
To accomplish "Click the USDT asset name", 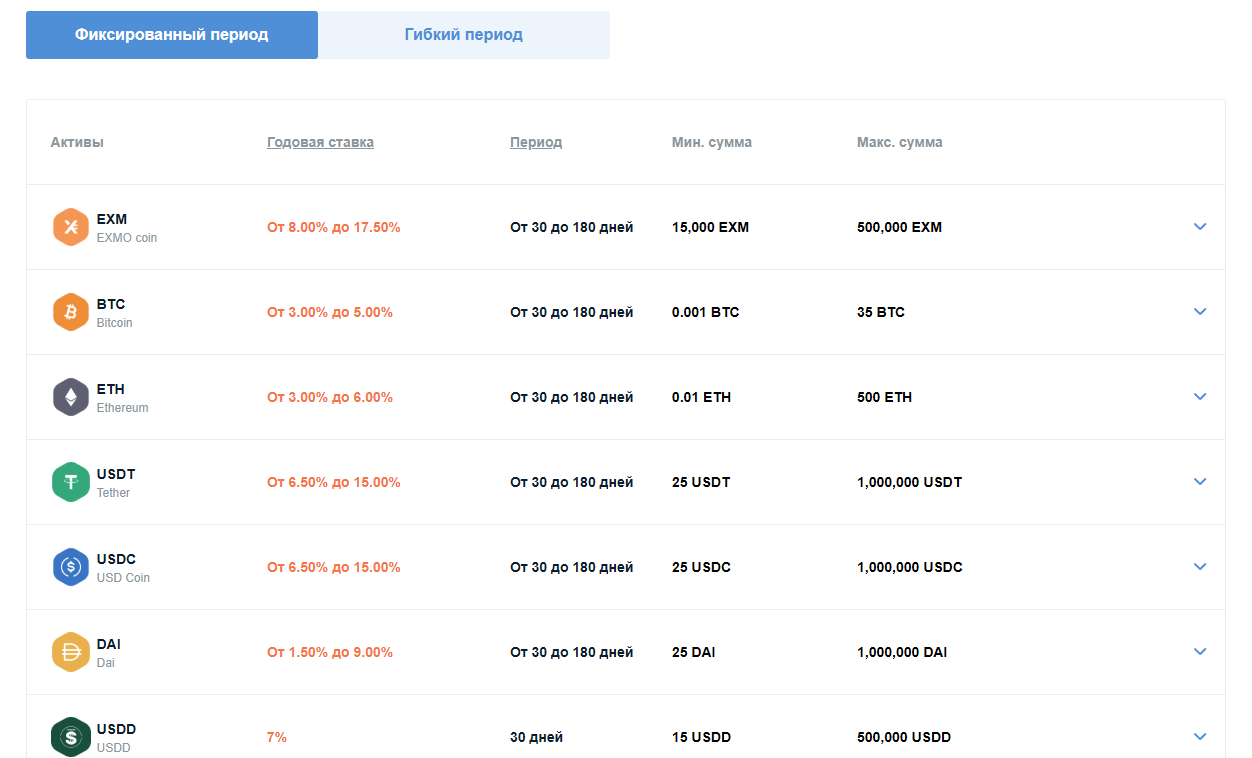I will pyautogui.click(x=116, y=474).
